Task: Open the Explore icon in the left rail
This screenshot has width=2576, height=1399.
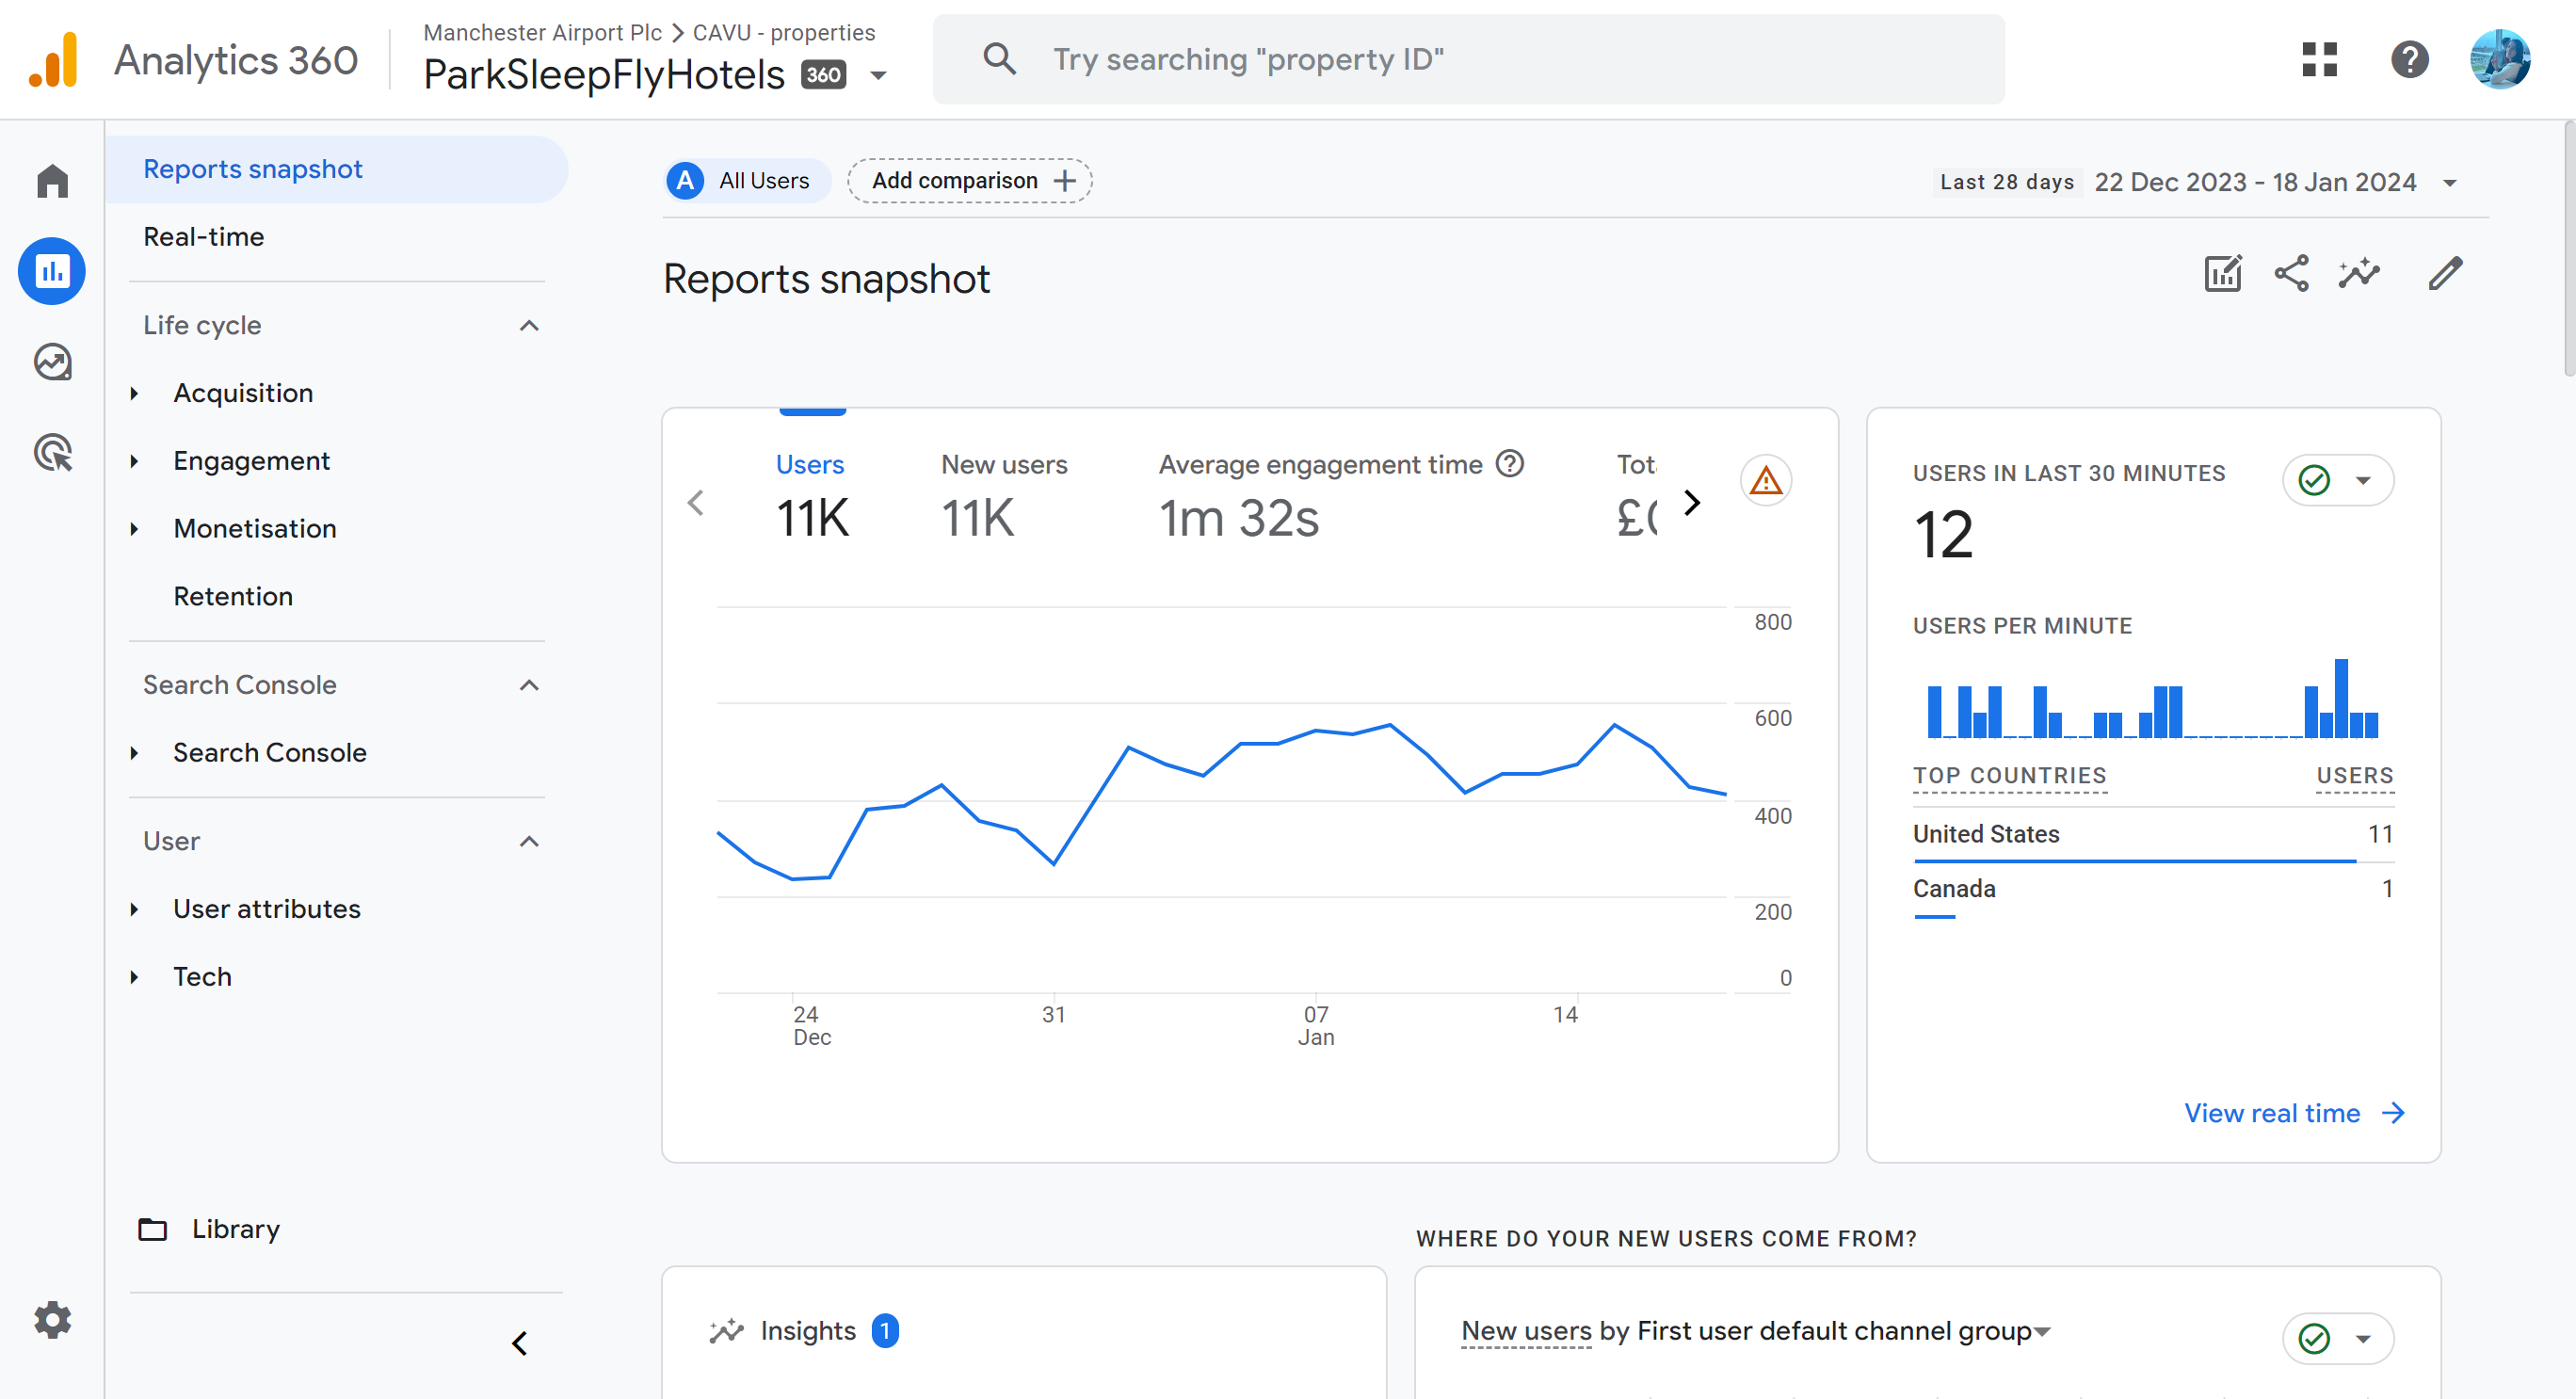Action: [x=52, y=362]
